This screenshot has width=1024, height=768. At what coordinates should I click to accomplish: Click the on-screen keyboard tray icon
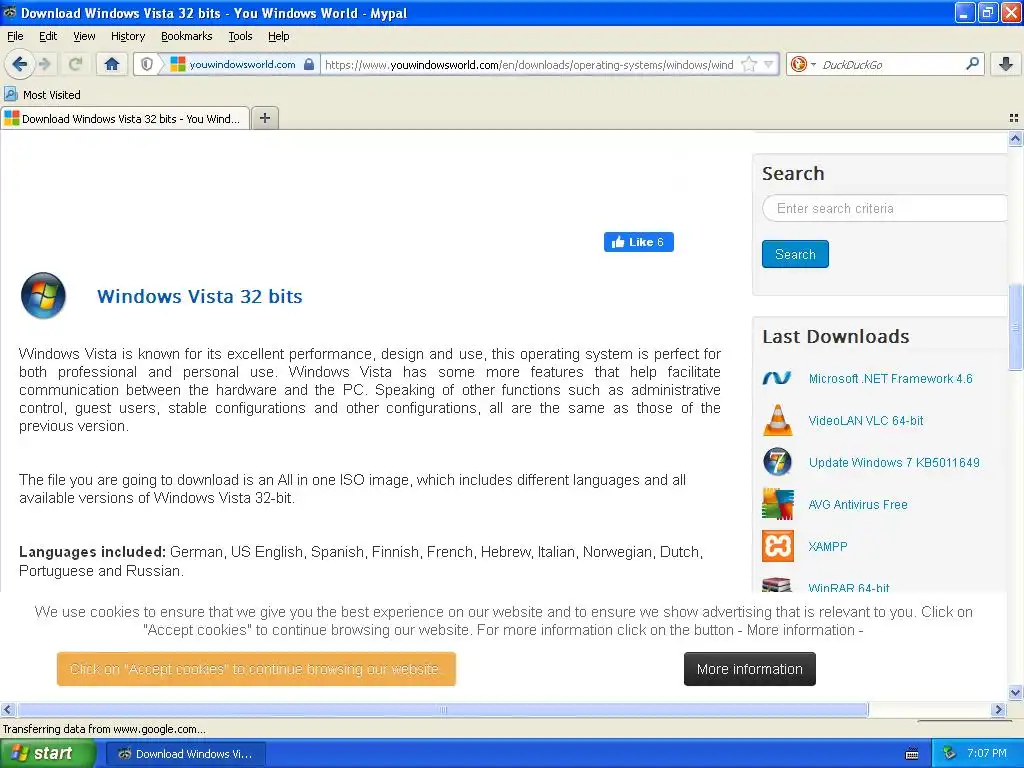point(912,754)
